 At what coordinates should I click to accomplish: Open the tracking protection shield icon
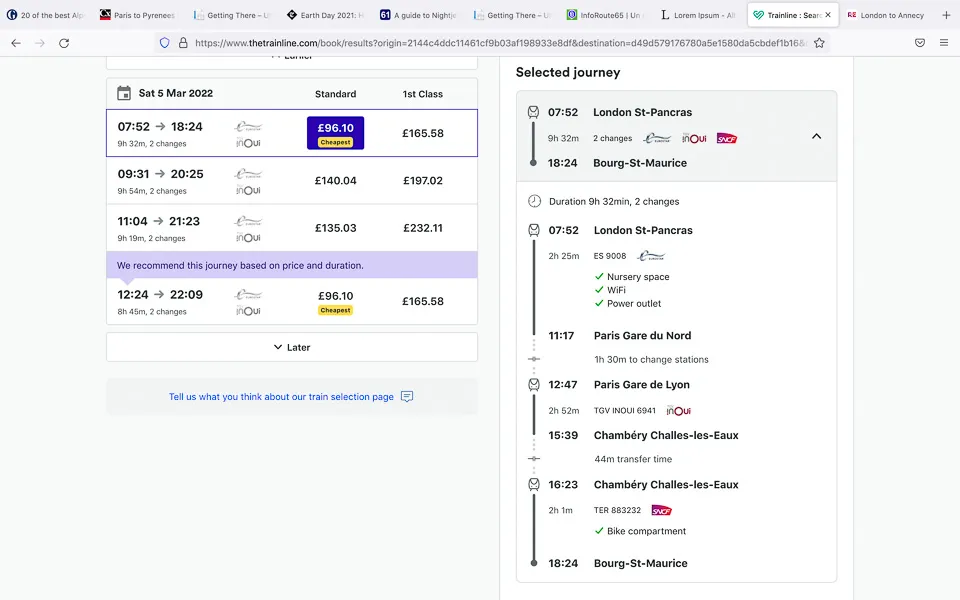tap(164, 43)
